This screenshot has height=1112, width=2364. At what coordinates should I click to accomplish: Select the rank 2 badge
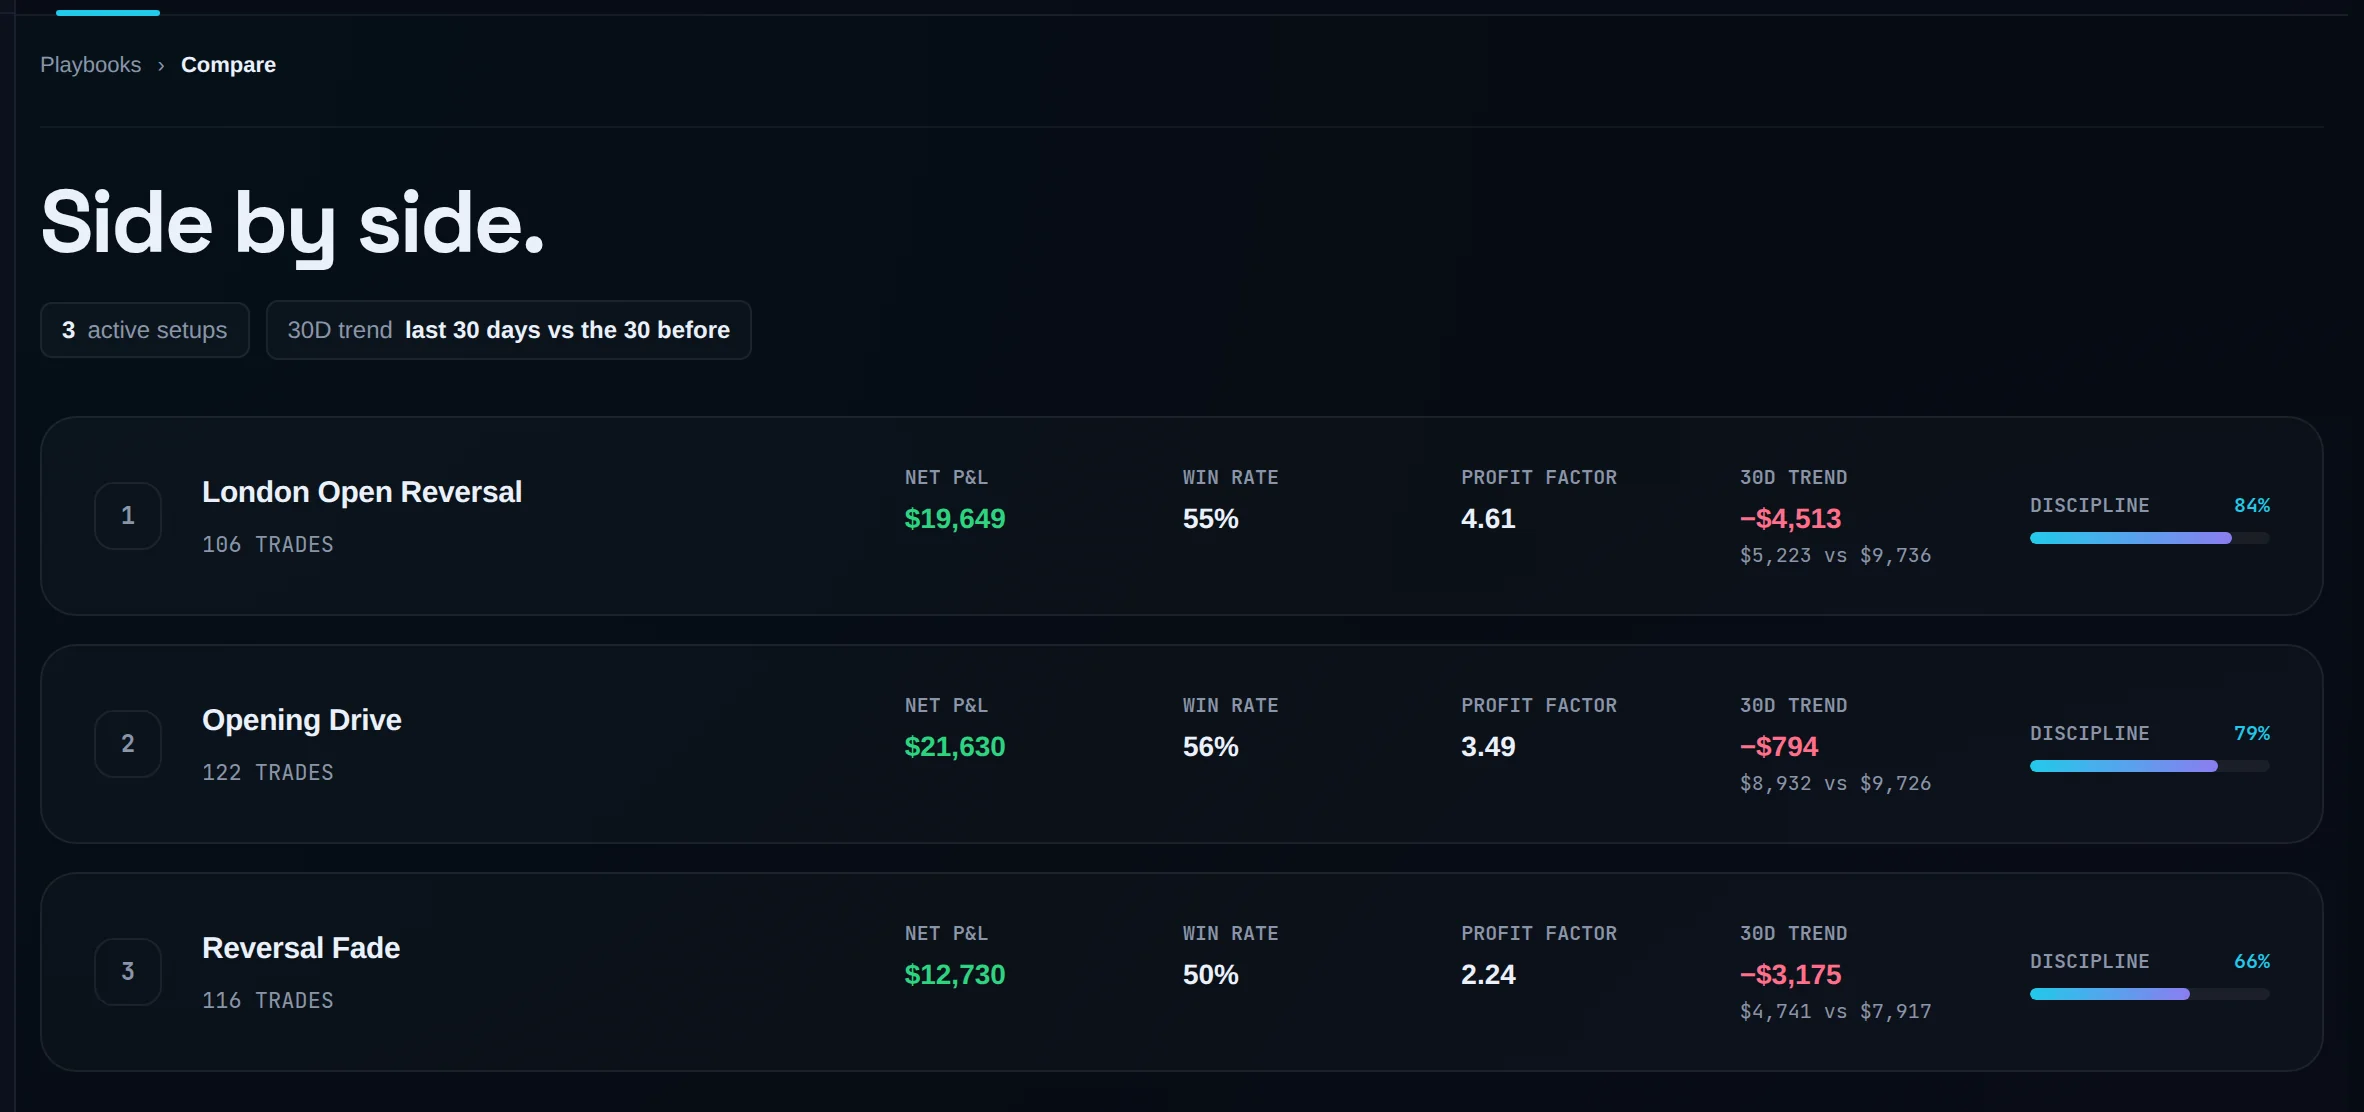pyautogui.click(x=128, y=744)
